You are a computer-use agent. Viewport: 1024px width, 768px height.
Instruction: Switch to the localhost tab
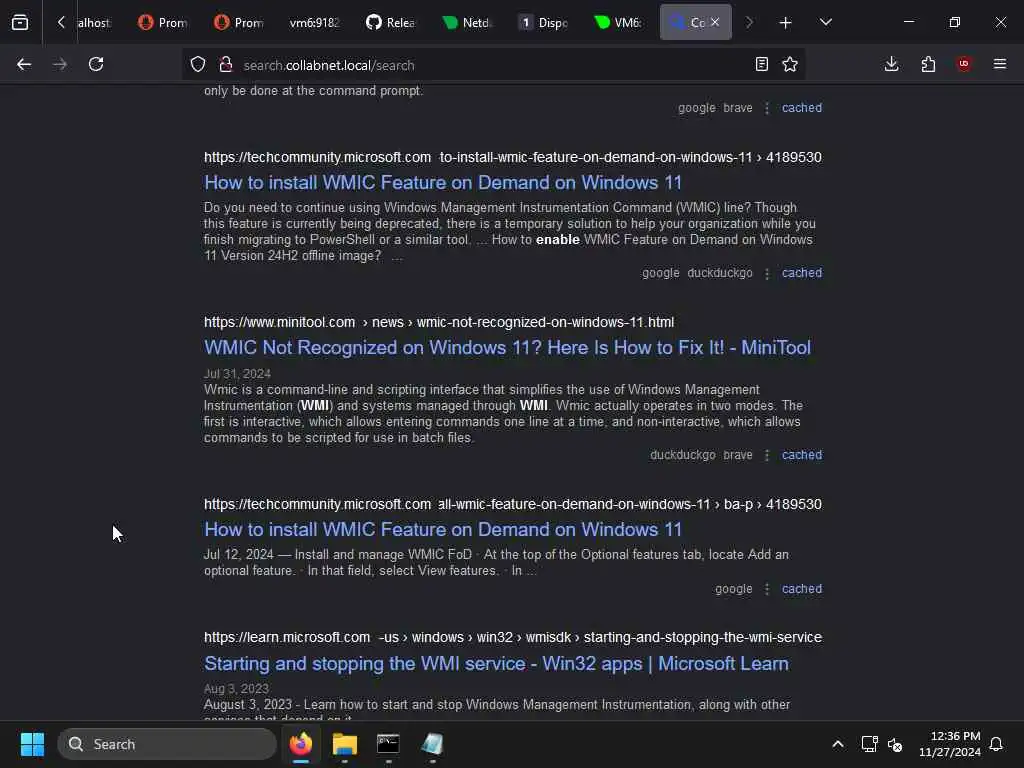(x=95, y=23)
